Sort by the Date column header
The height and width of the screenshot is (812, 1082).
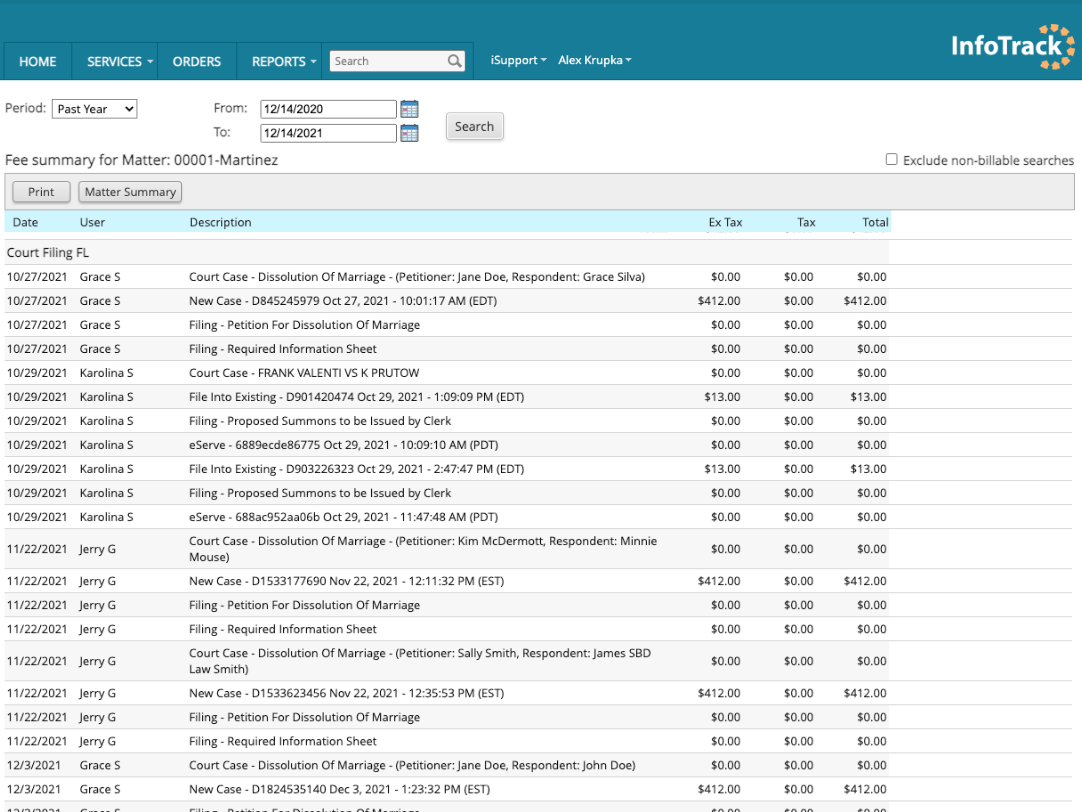25,222
